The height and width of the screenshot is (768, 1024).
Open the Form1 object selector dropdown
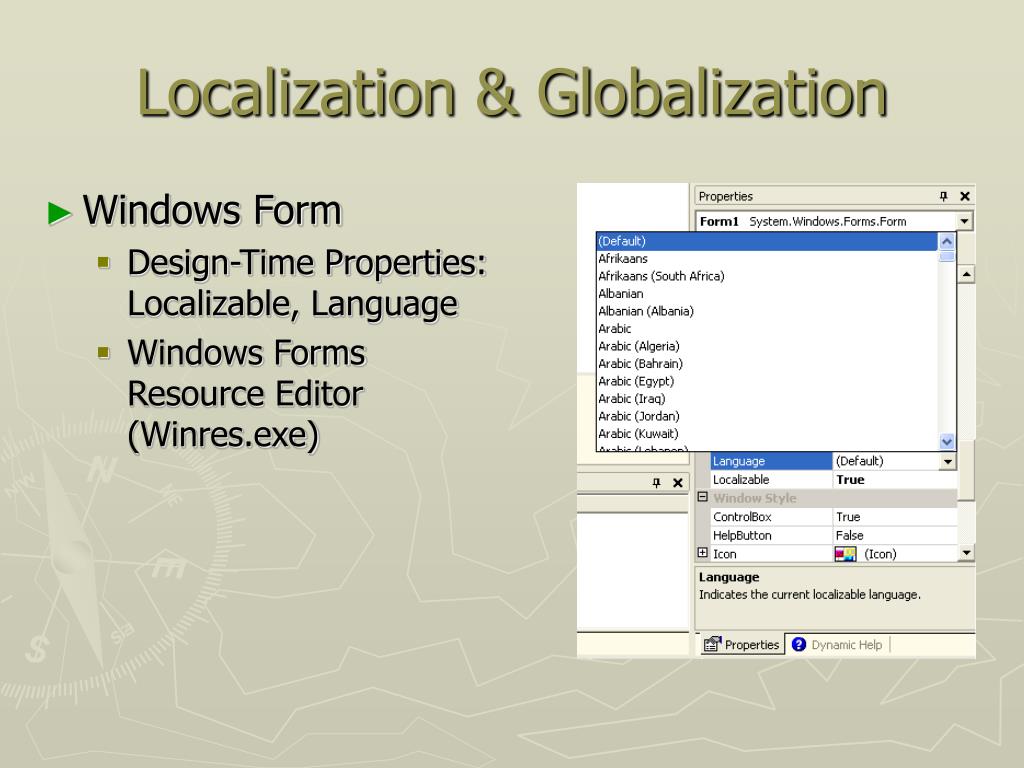point(965,221)
